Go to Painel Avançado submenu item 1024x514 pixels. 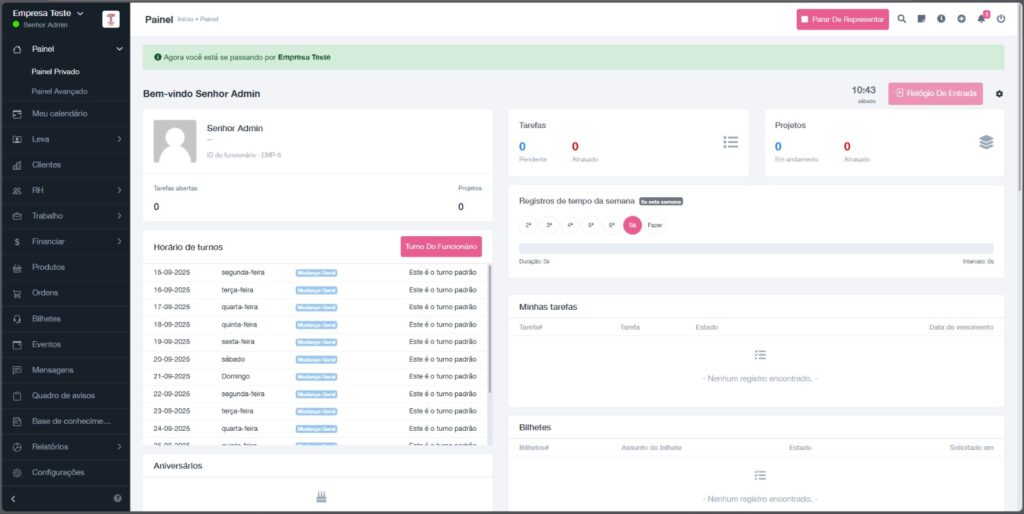point(60,91)
